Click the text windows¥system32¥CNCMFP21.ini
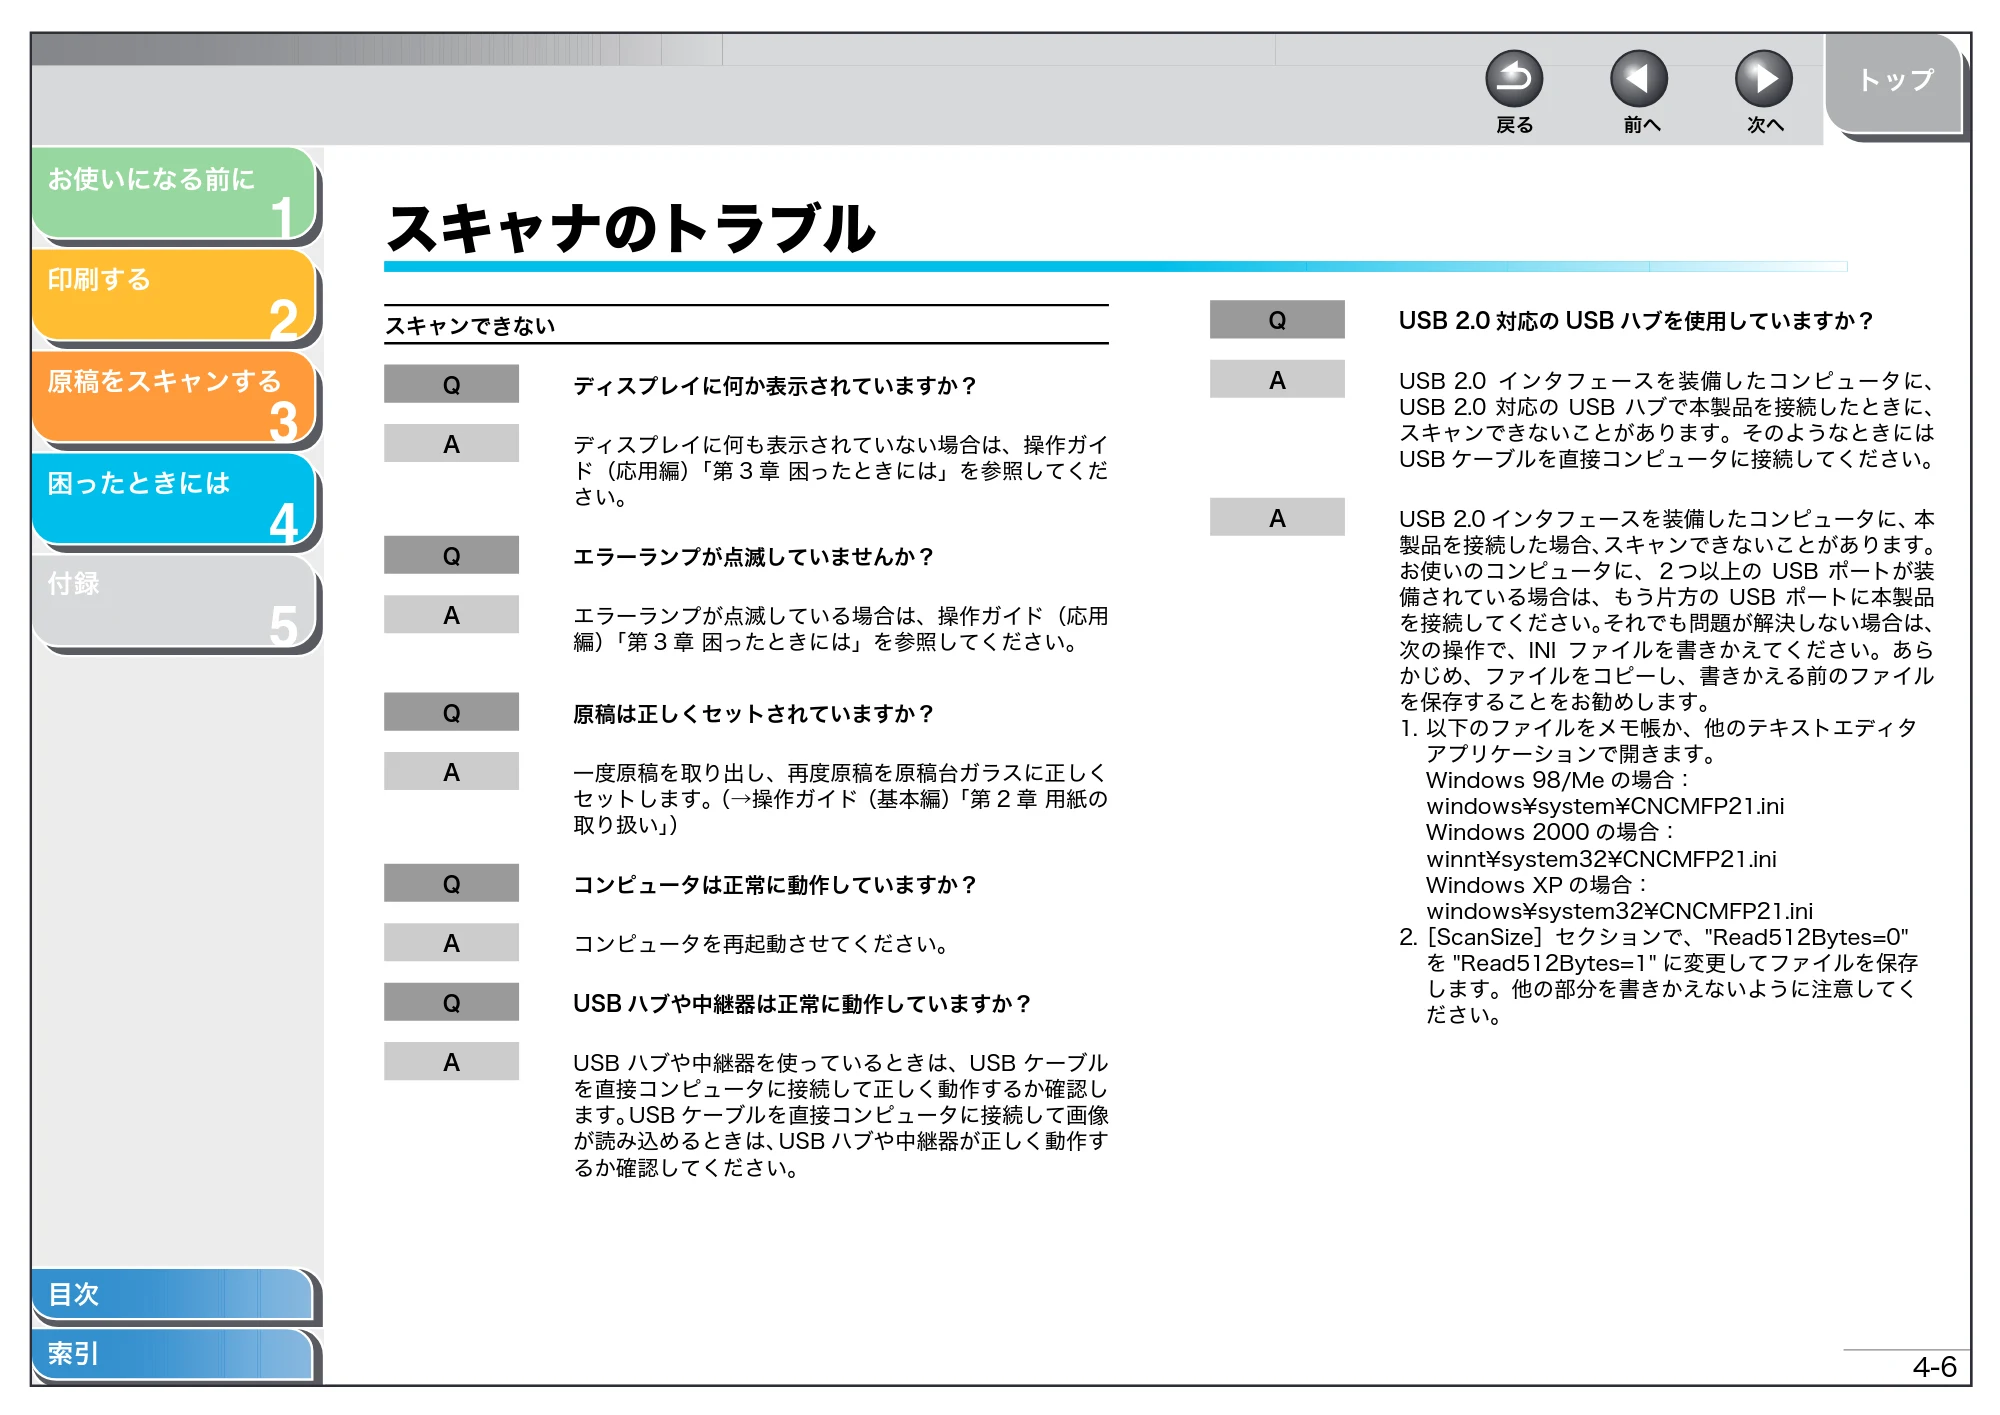 pyautogui.click(x=1619, y=911)
